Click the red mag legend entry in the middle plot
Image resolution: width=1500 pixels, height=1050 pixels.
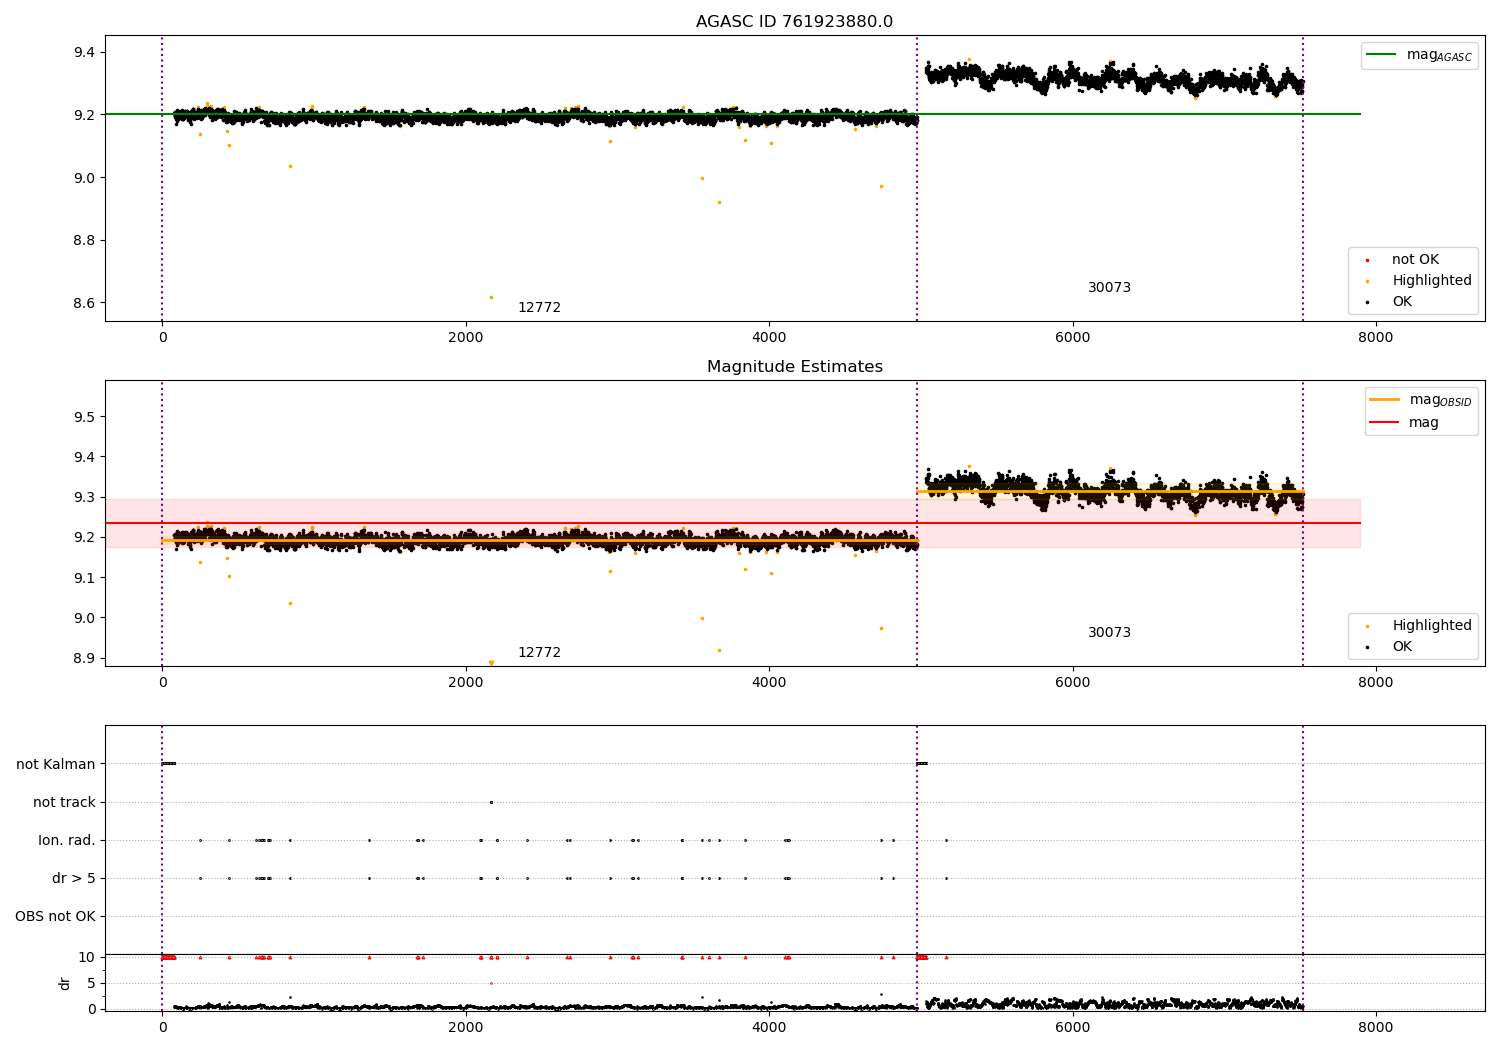click(1404, 423)
